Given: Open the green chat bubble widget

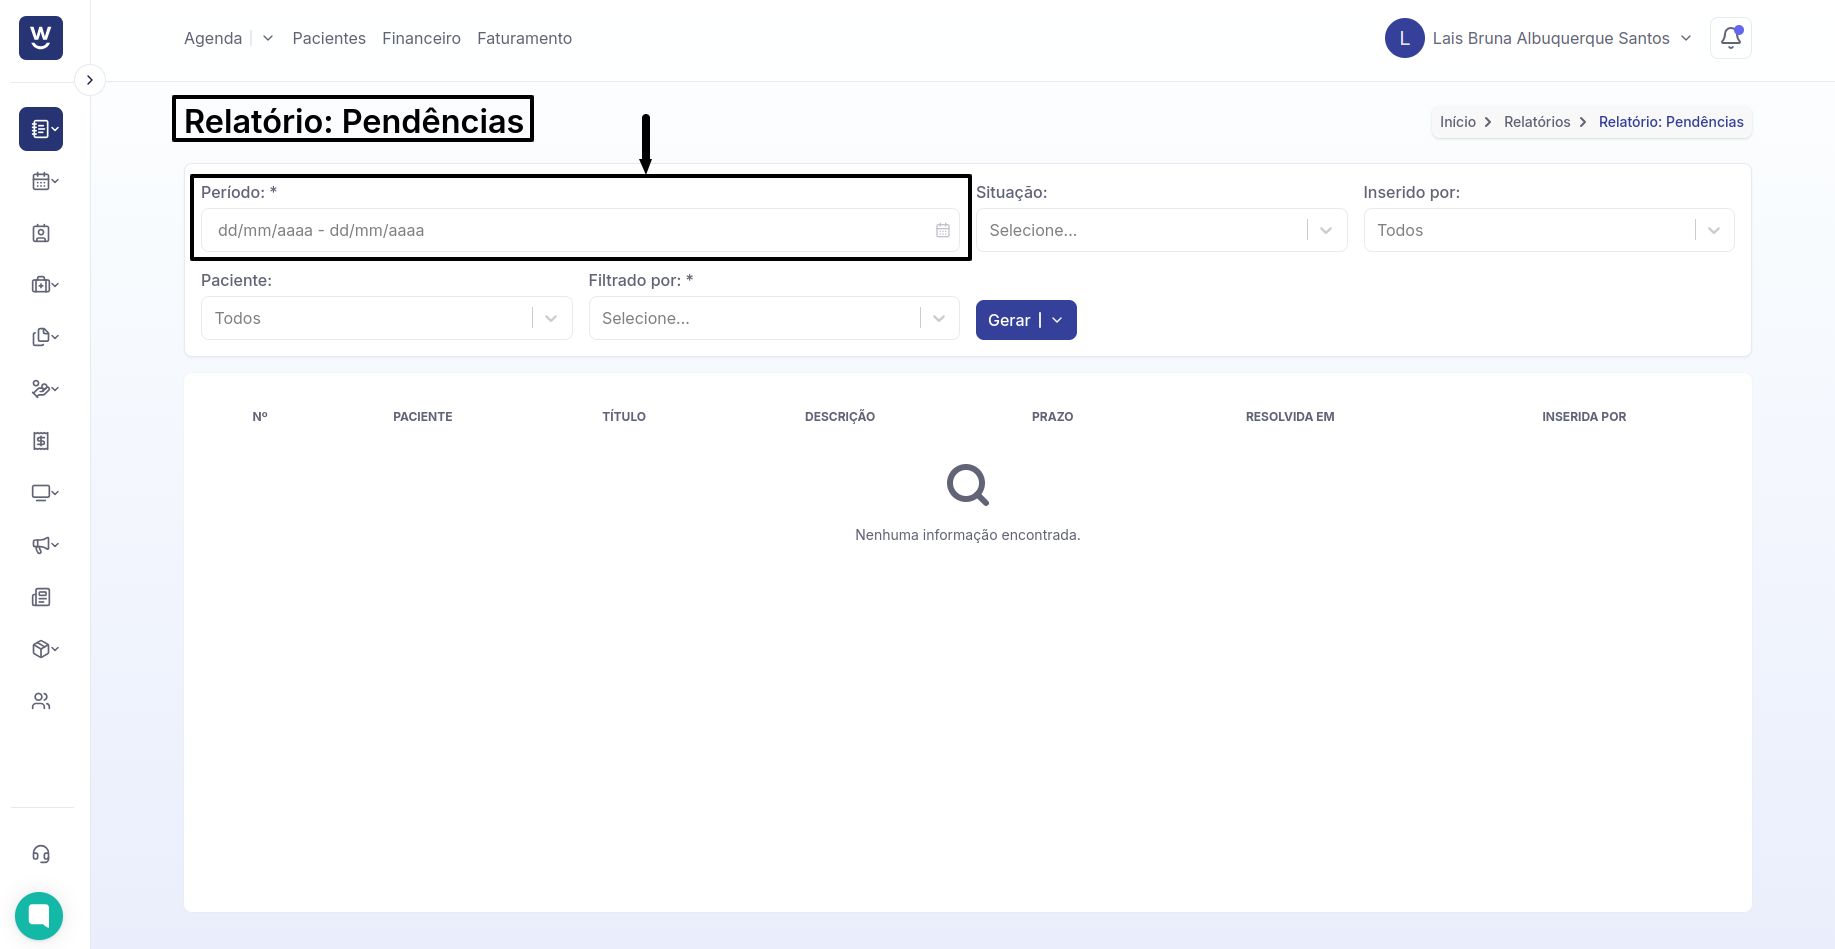Looking at the screenshot, I should pyautogui.click(x=39, y=916).
